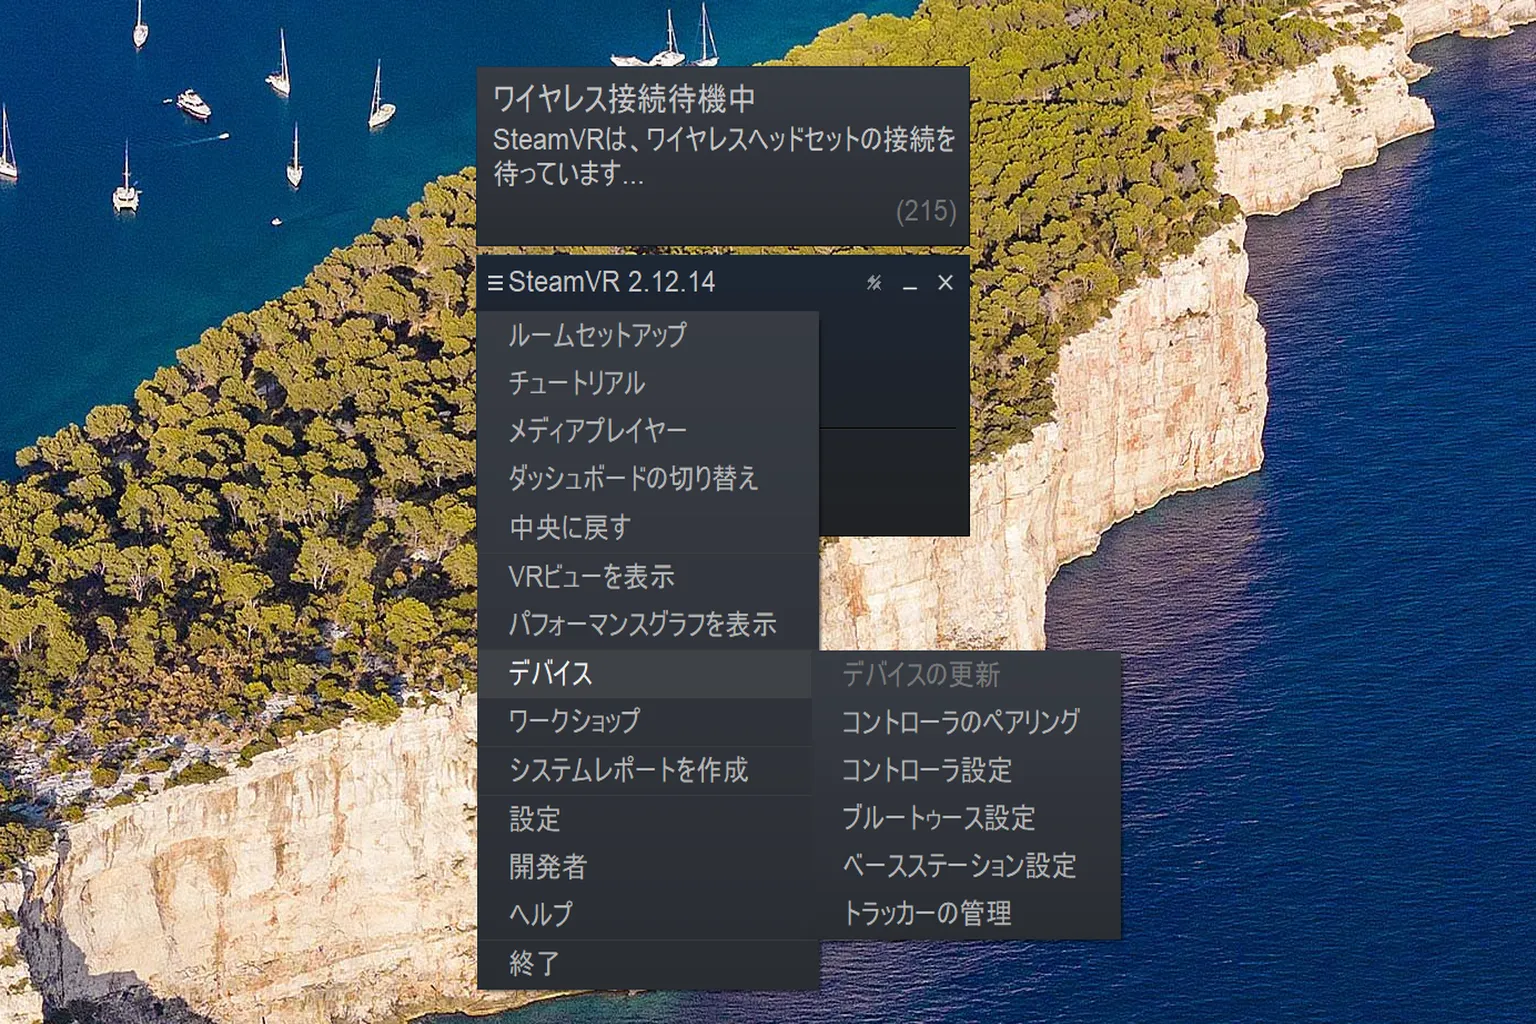
Task: Click the SteamVR 2.12.14 title text
Action: (x=611, y=282)
